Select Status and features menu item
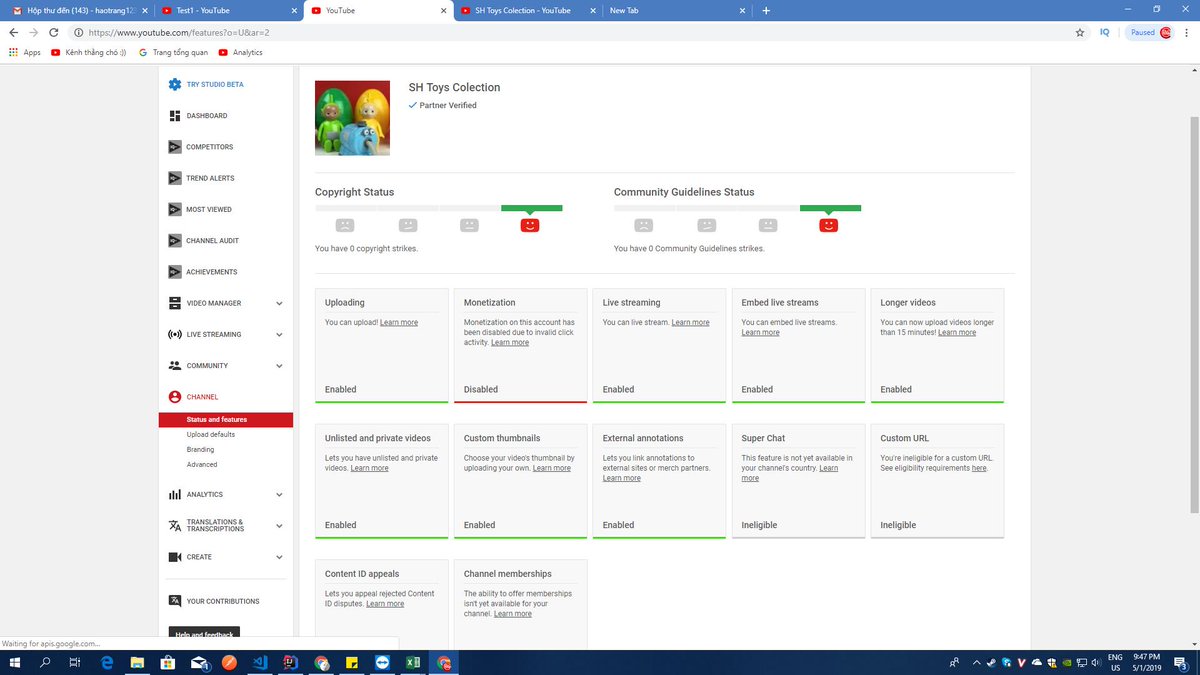 [x=226, y=420]
